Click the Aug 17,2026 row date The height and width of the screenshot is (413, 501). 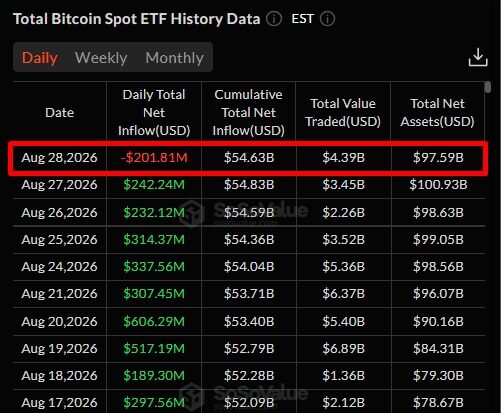coord(59,403)
